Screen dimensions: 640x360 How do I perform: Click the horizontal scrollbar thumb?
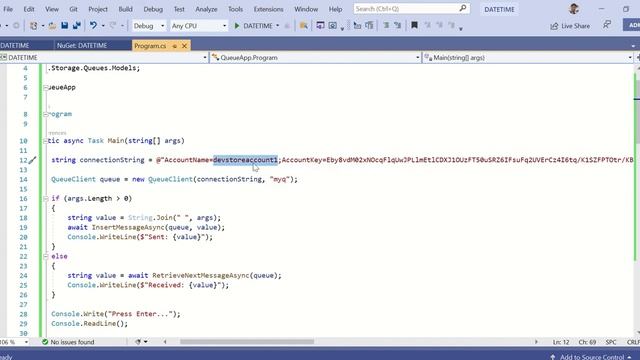247,342
